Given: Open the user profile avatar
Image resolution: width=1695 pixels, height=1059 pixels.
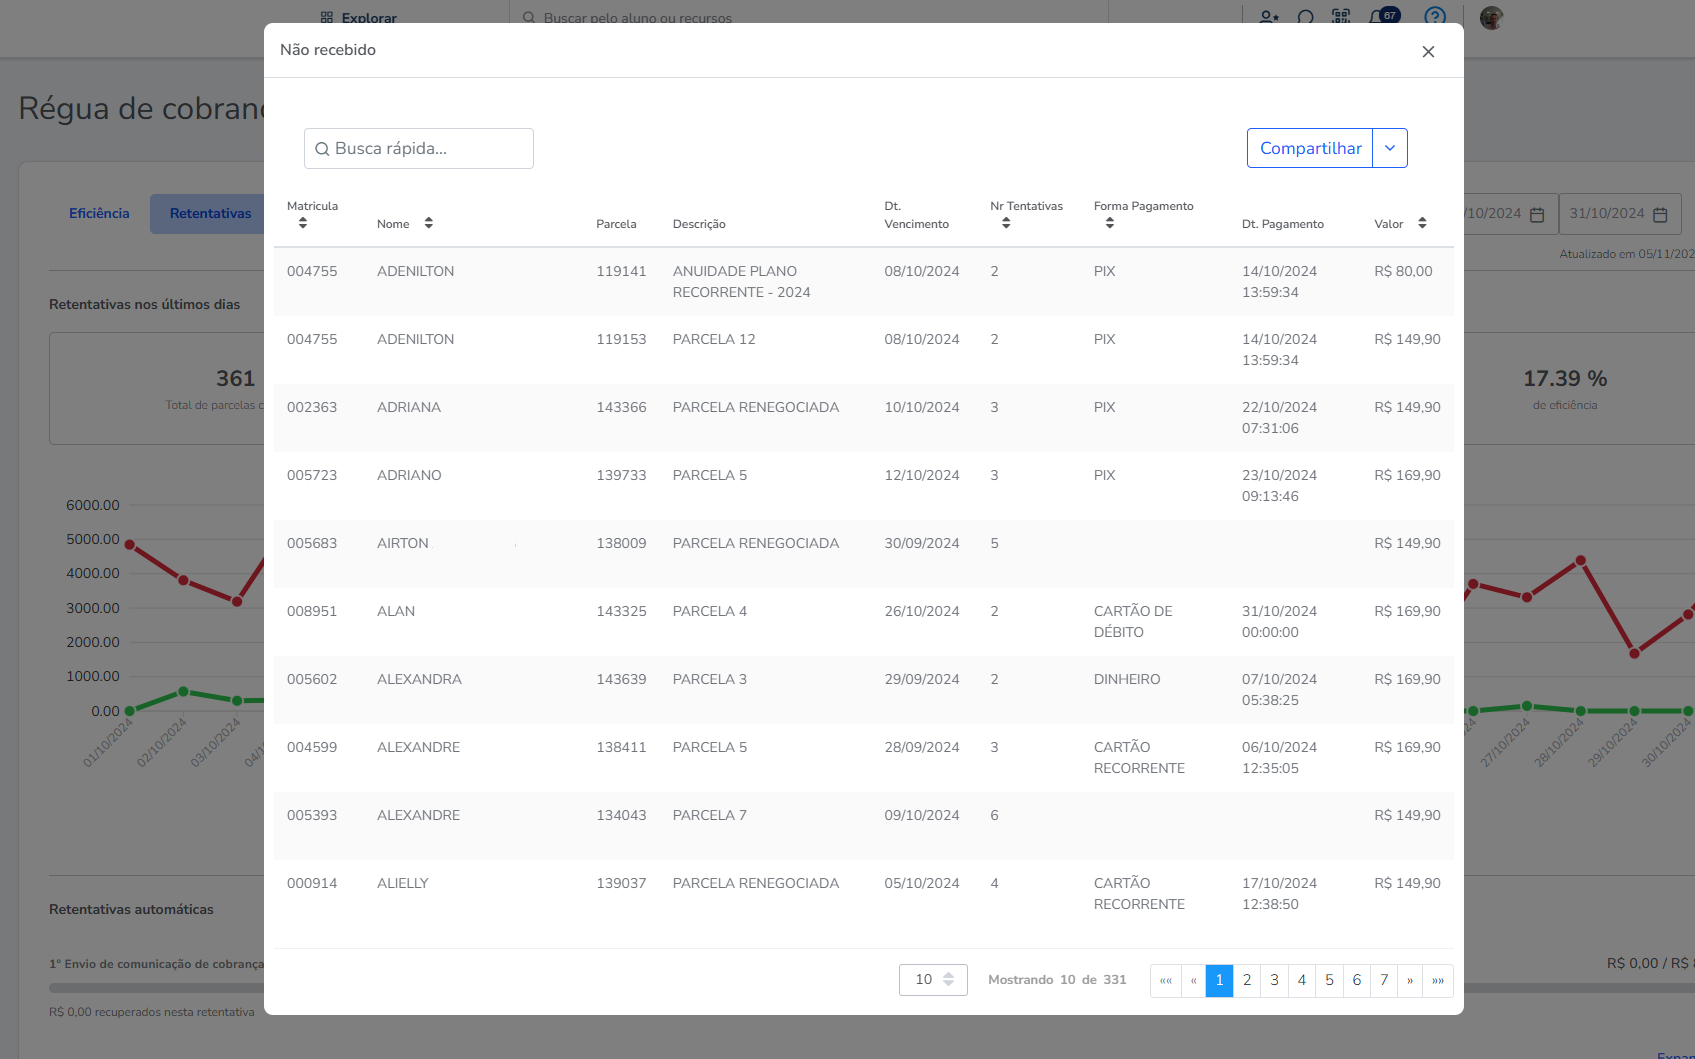Looking at the screenshot, I should 1491,18.
